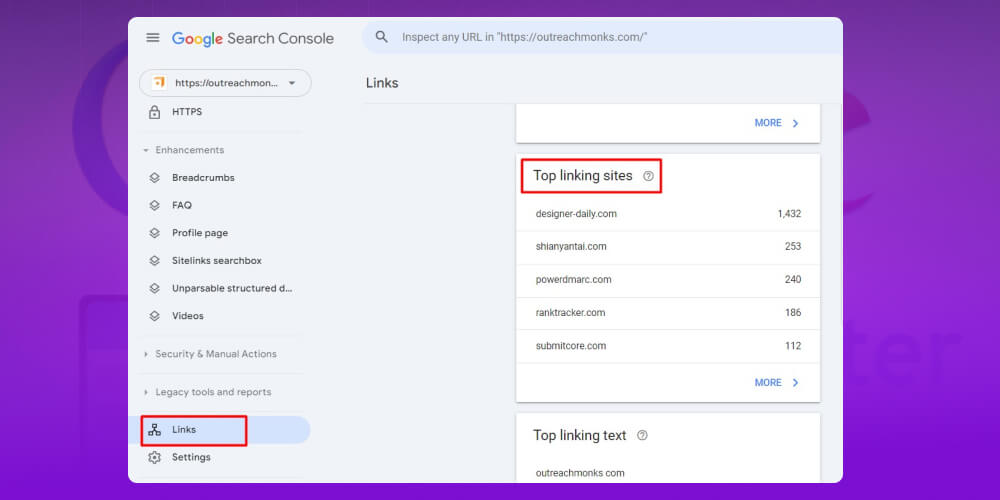This screenshot has height=500, width=1000.
Task: Click the search magnifier icon
Action: (x=381, y=37)
